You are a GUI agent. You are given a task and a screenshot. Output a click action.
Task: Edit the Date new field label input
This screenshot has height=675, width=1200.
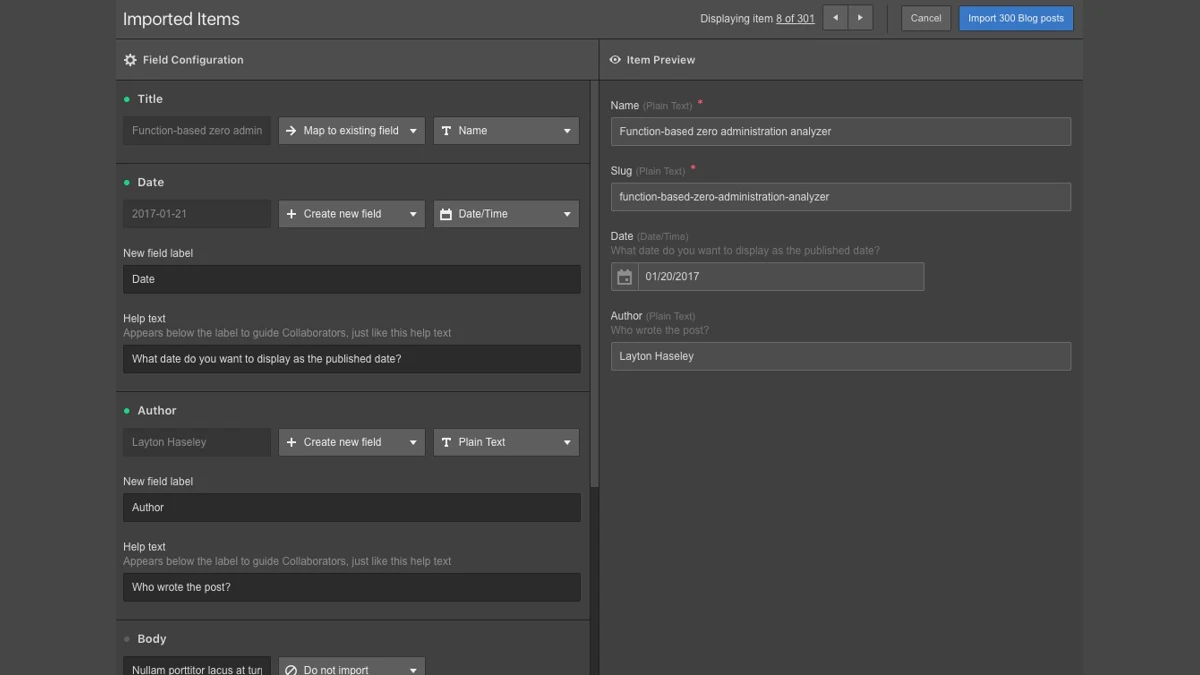click(x=352, y=279)
